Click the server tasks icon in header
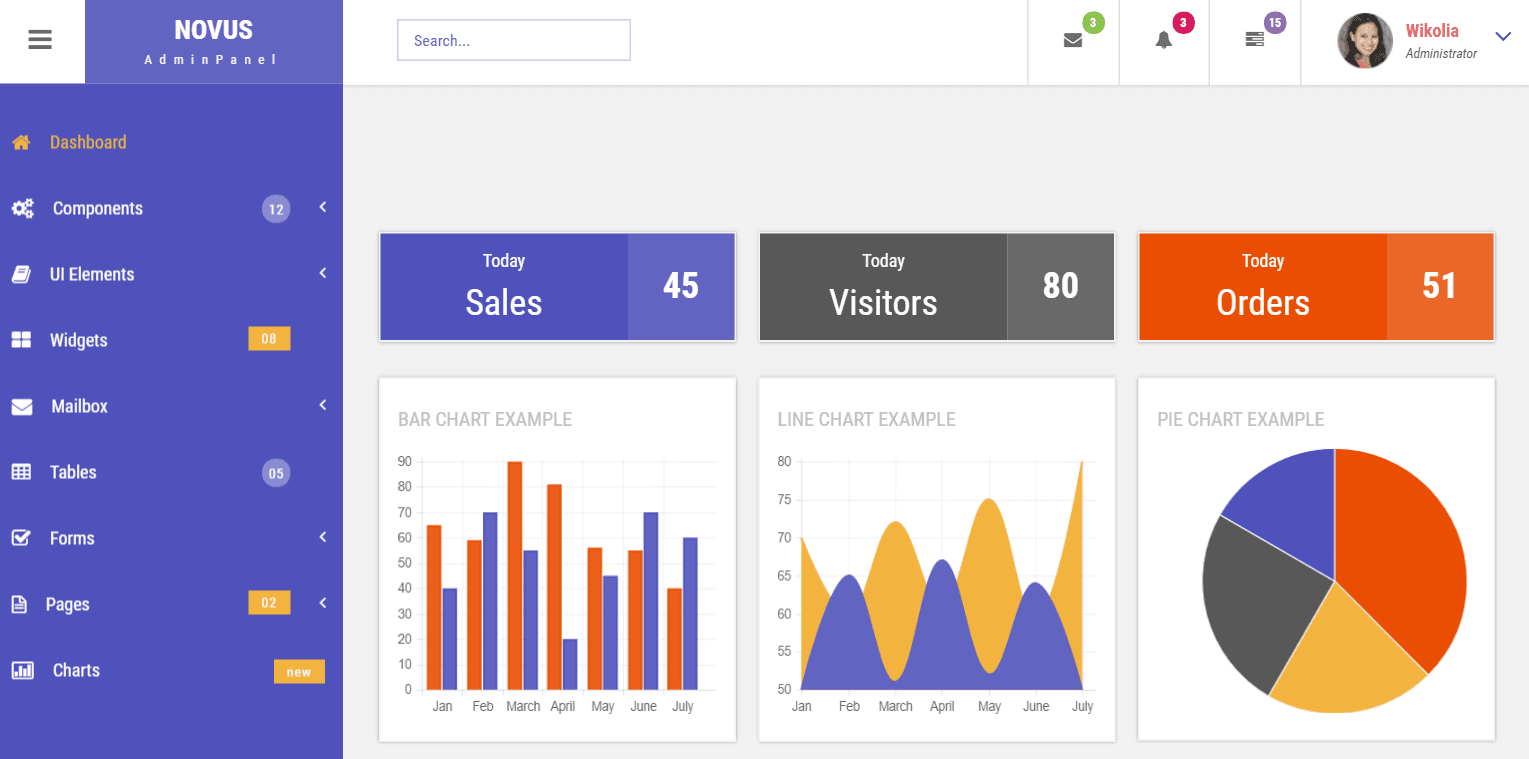The height and width of the screenshot is (759, 1529). (1254, 40)
